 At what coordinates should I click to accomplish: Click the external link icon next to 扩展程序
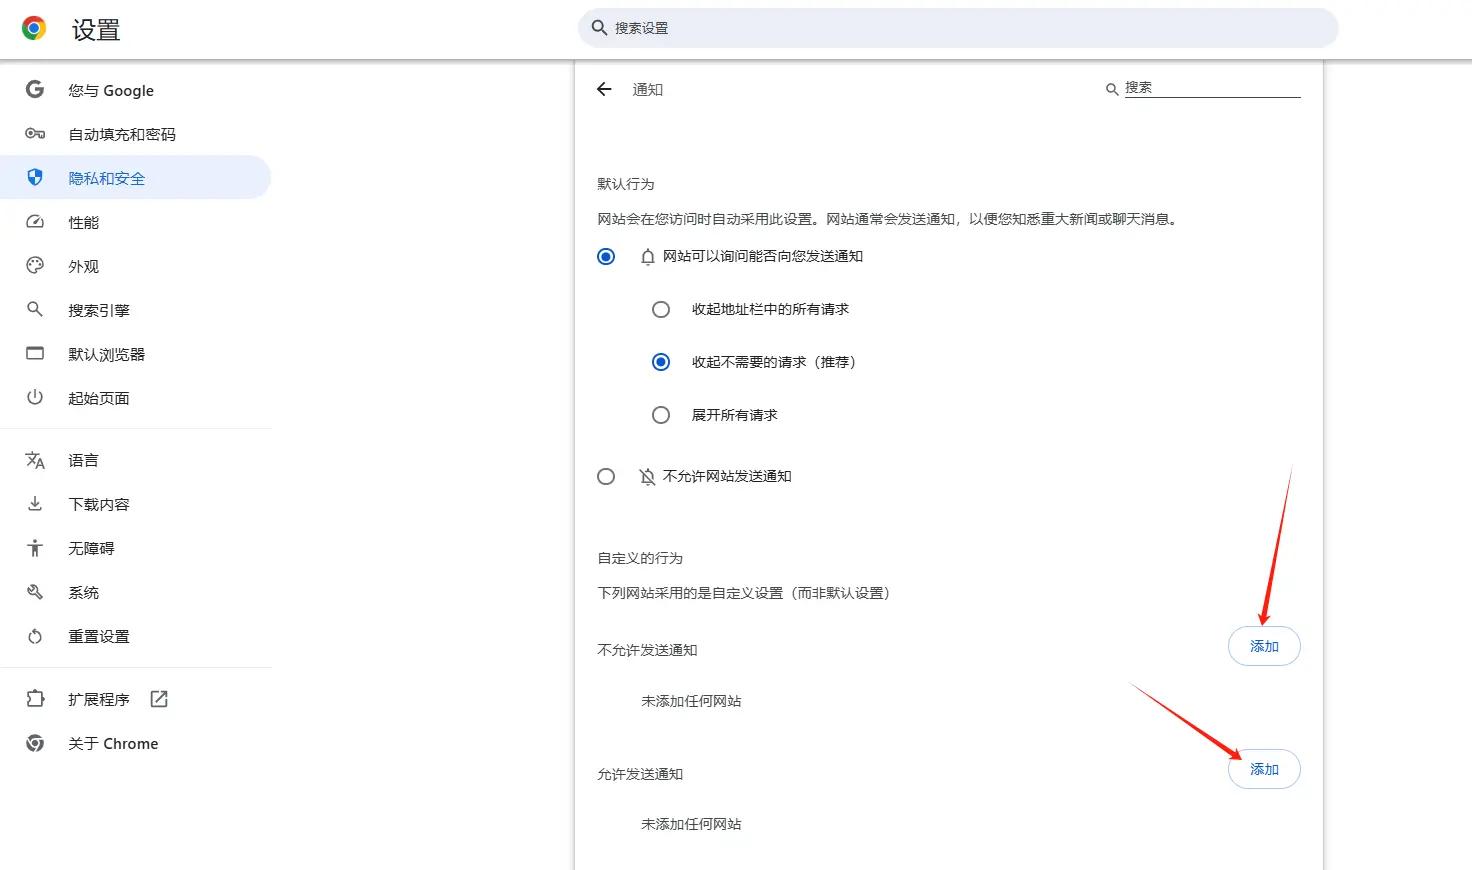pyautogui.click(x=159, y=699)
